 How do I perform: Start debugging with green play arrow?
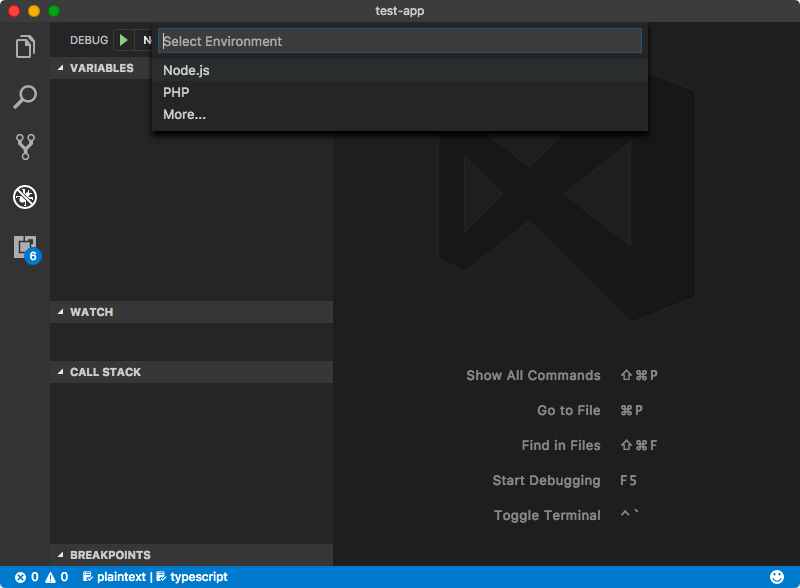pyautogui.click(x=123, y=40)
